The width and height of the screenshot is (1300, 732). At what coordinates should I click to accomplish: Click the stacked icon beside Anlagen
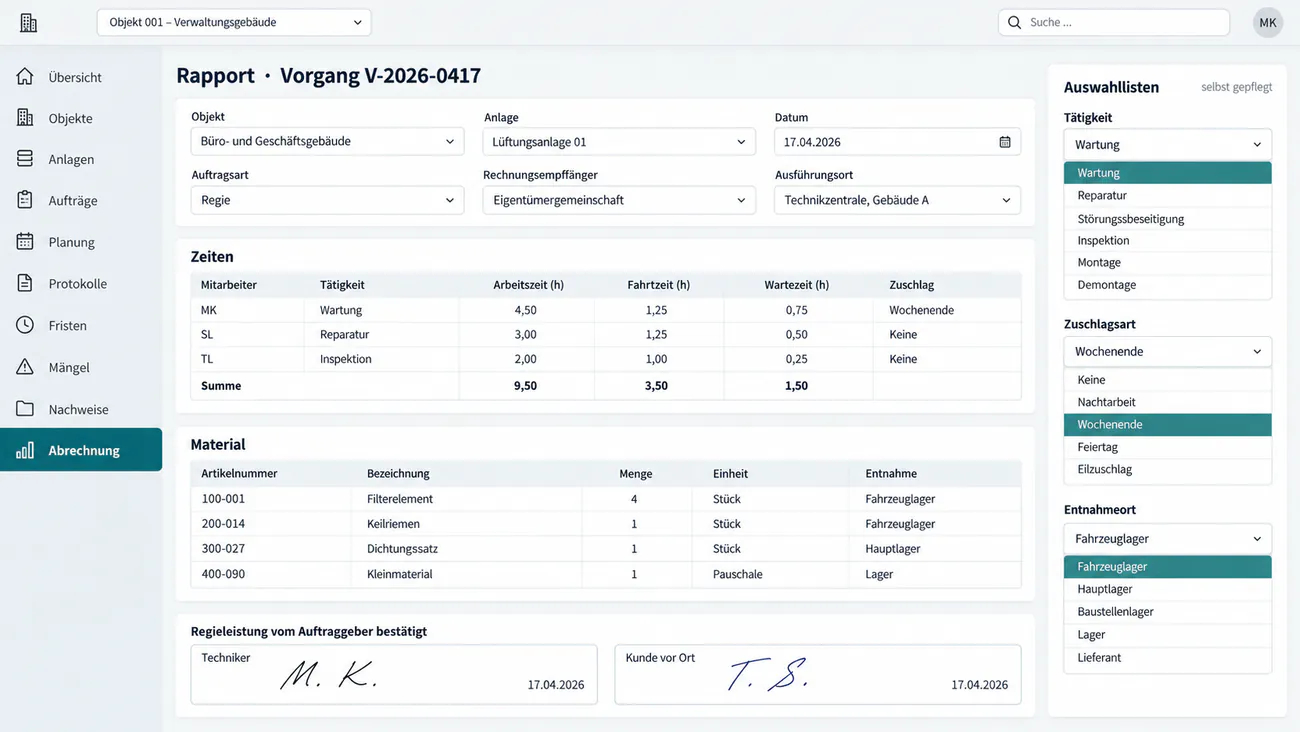[25, 159]
